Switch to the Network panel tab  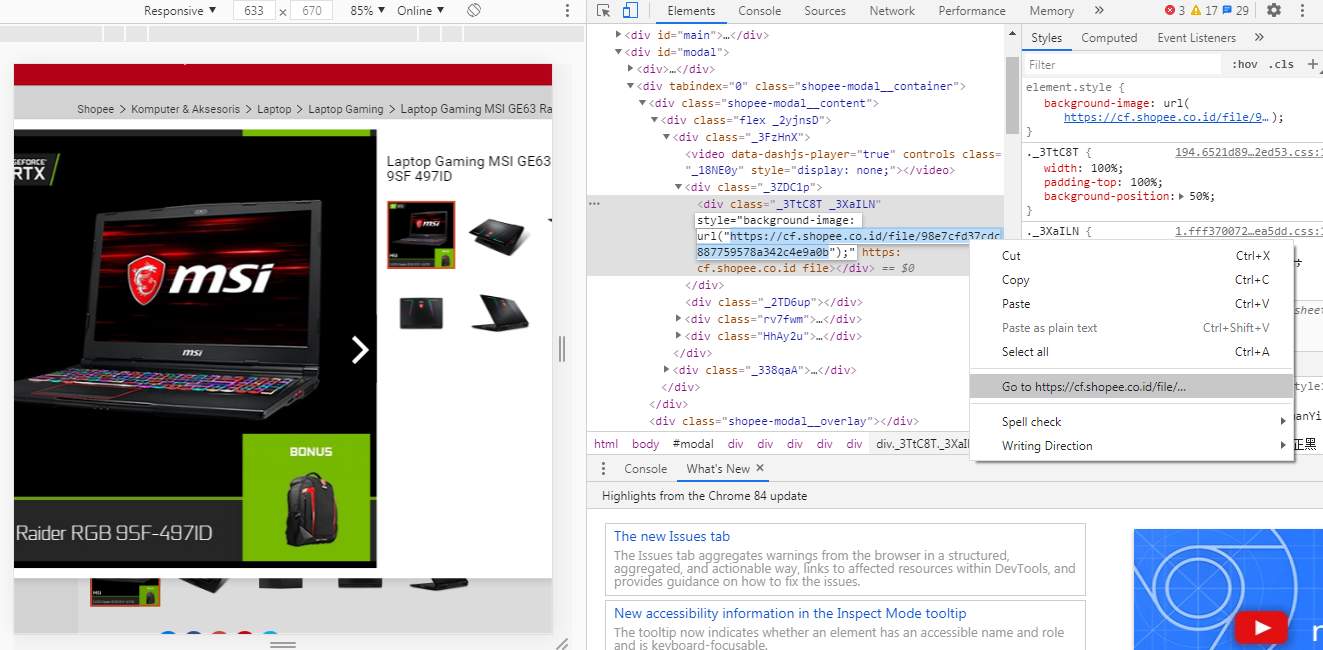click(892, 10)
